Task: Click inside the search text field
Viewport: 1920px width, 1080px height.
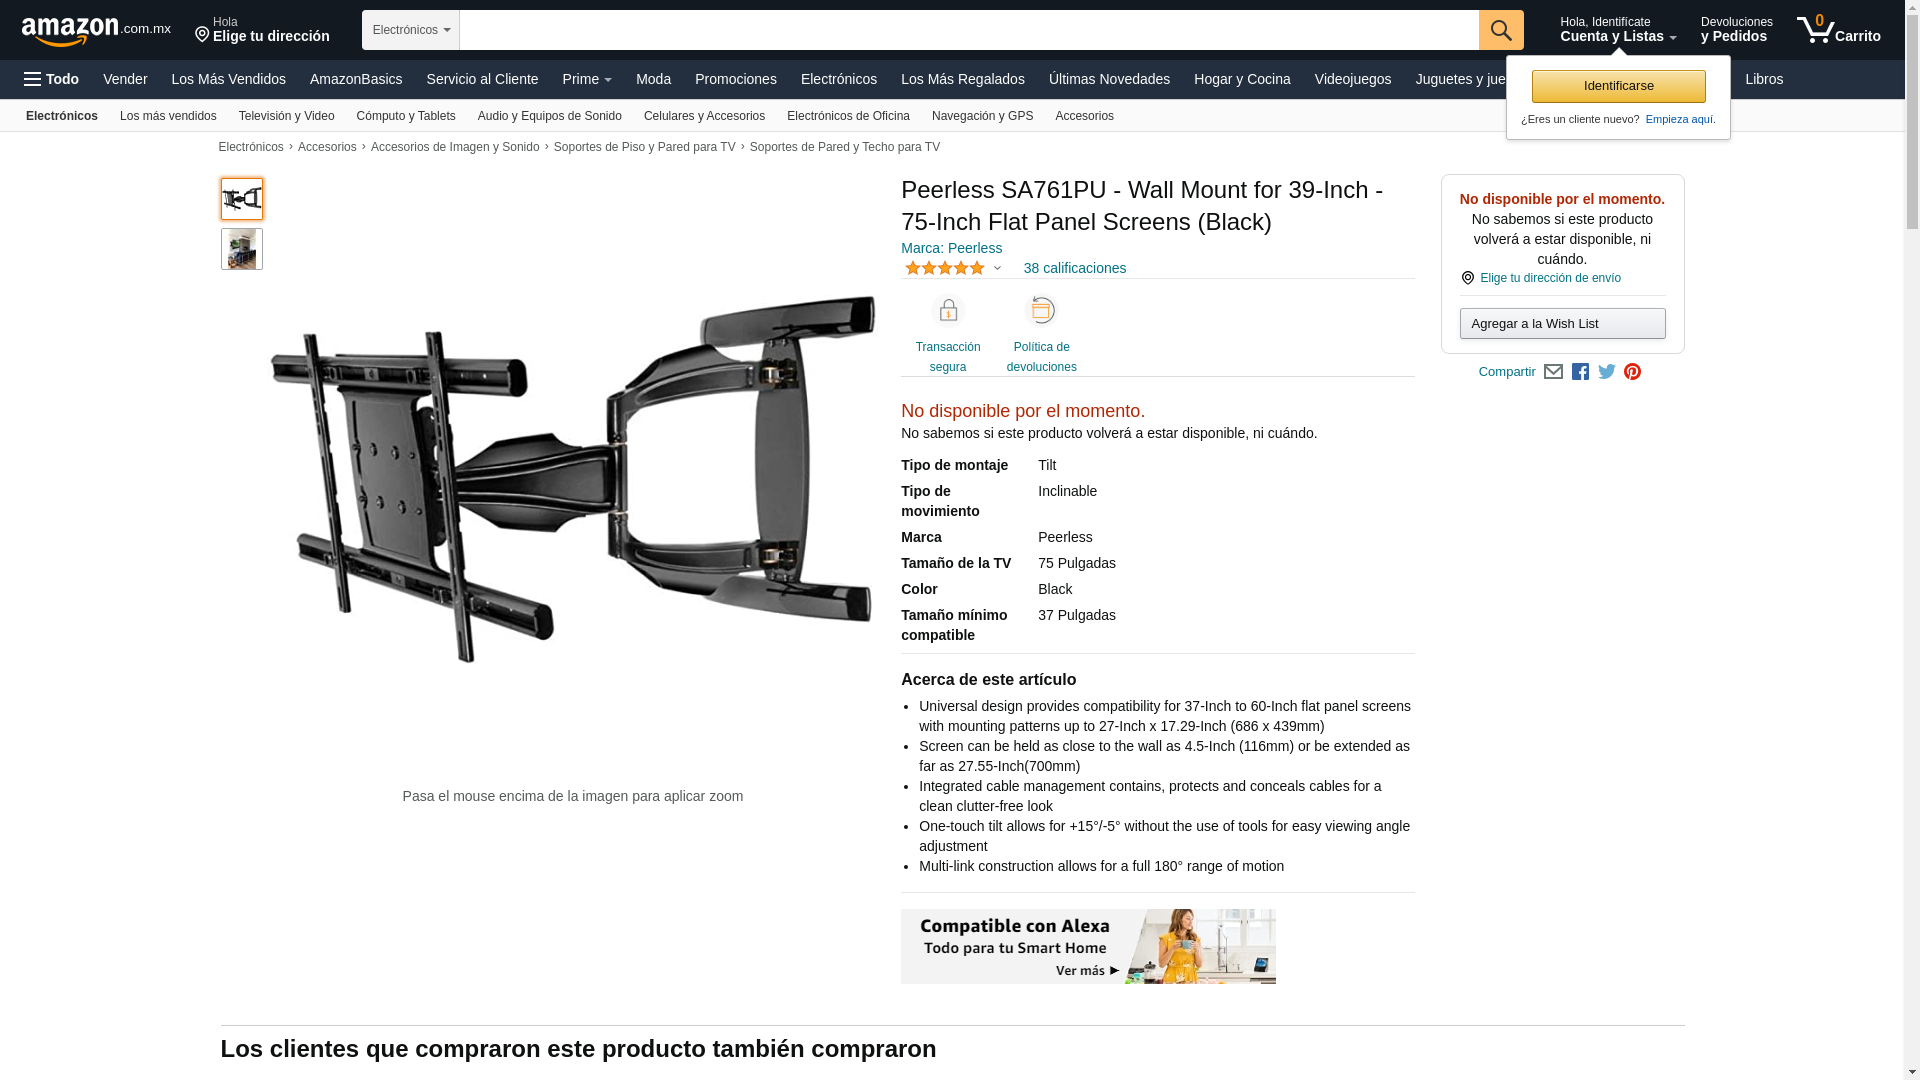Action: pyautogui.click(x=969, y=30)
